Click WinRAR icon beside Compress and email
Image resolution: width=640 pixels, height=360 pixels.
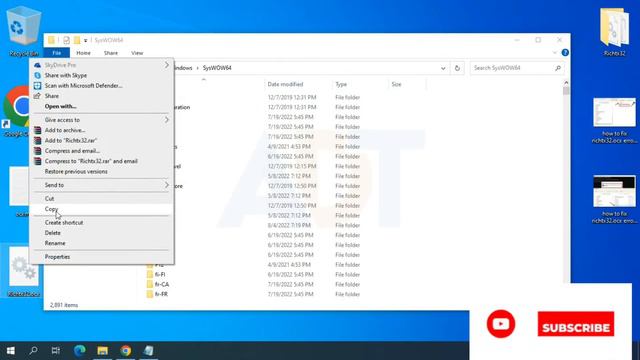[38, 151]
